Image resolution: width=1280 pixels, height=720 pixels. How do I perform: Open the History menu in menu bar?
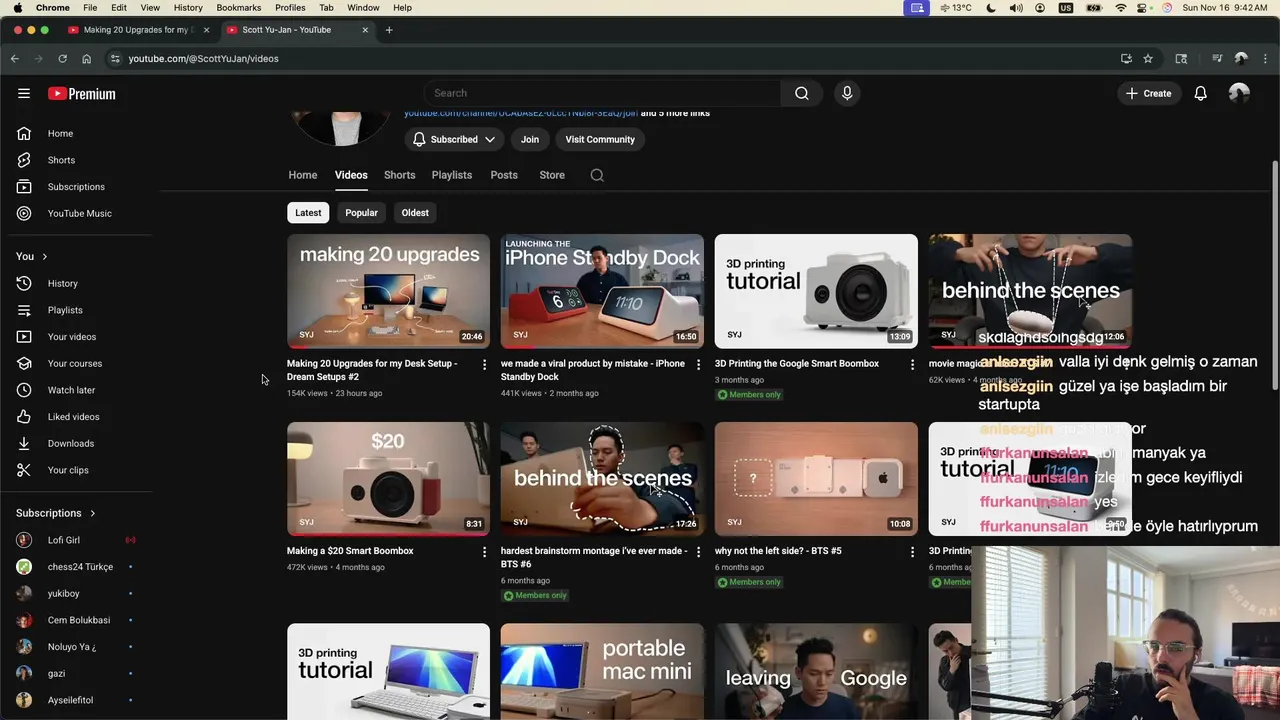(x=188, y=8)
